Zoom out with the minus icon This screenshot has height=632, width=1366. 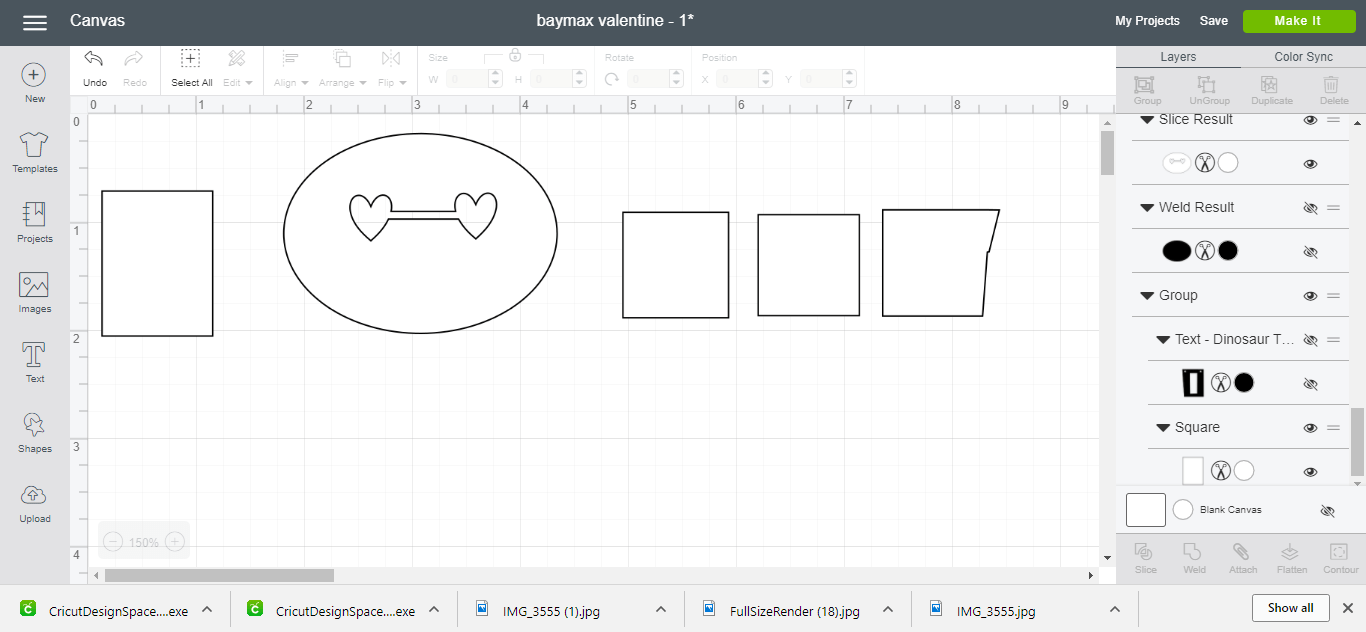(x=113, y=542)
